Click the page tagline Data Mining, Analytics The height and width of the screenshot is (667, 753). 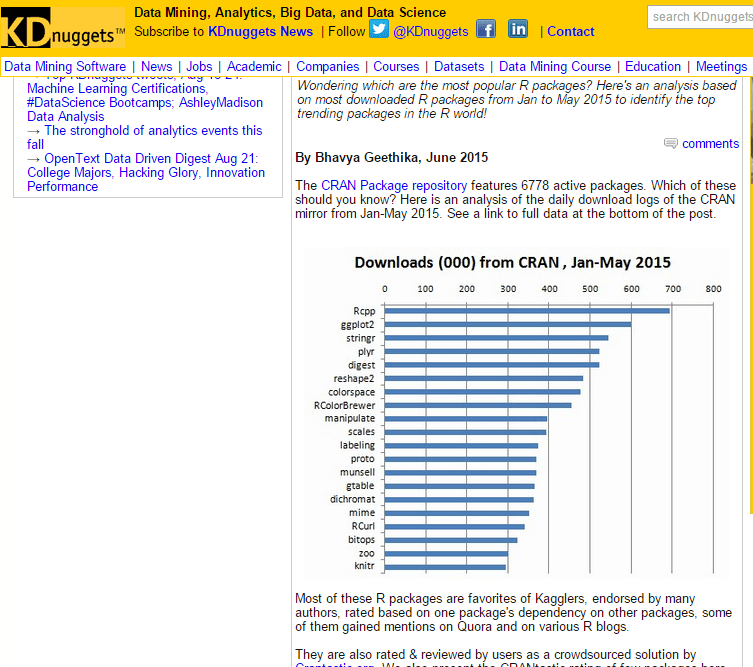[x=290, y=12]
